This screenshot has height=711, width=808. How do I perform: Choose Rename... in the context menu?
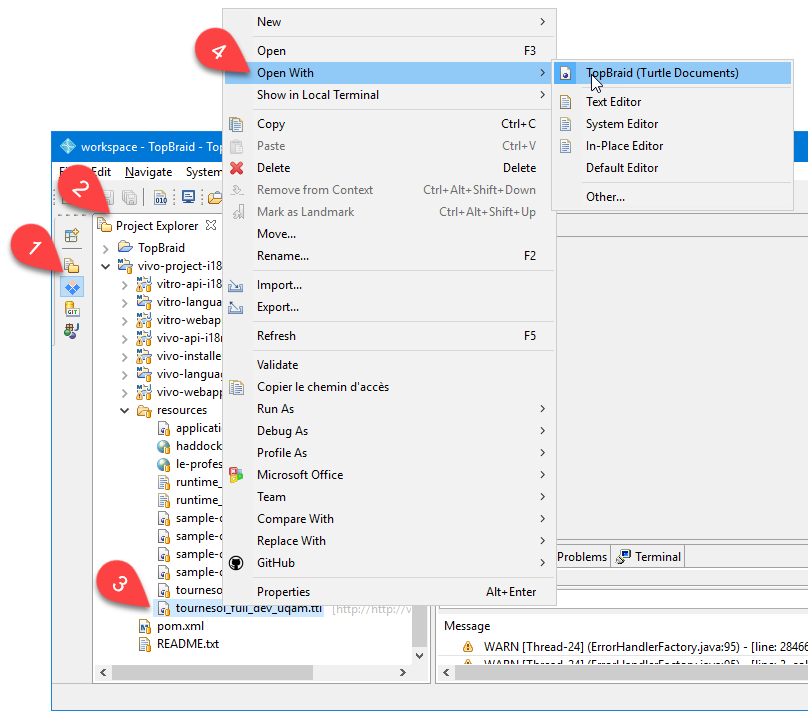390,256
